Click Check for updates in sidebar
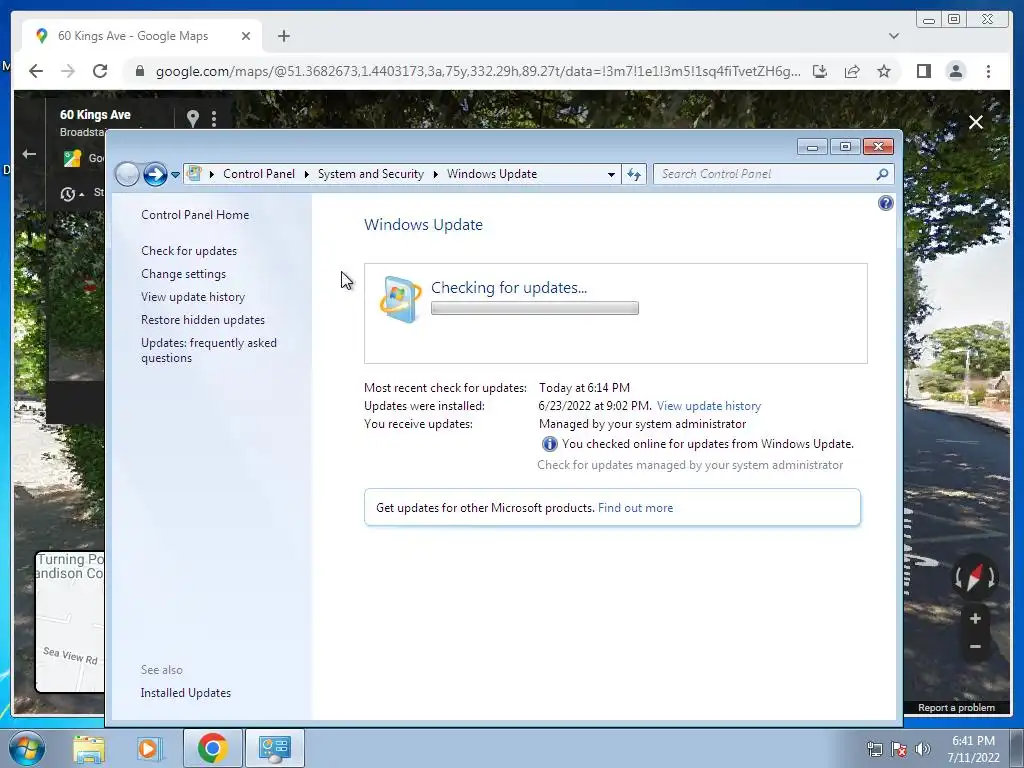1024x768 pixels. pyautogui.click(x=189, y=251)
